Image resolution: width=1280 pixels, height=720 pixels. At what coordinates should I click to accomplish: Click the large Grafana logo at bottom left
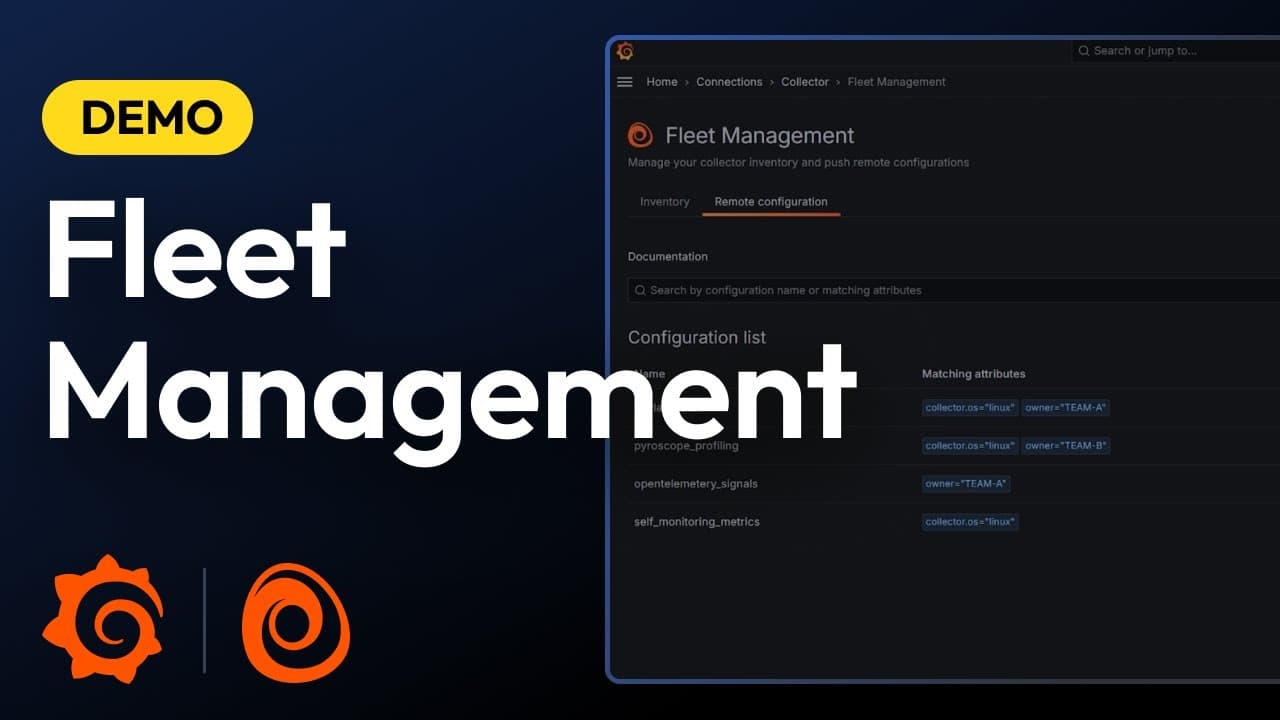click(102, 620)
